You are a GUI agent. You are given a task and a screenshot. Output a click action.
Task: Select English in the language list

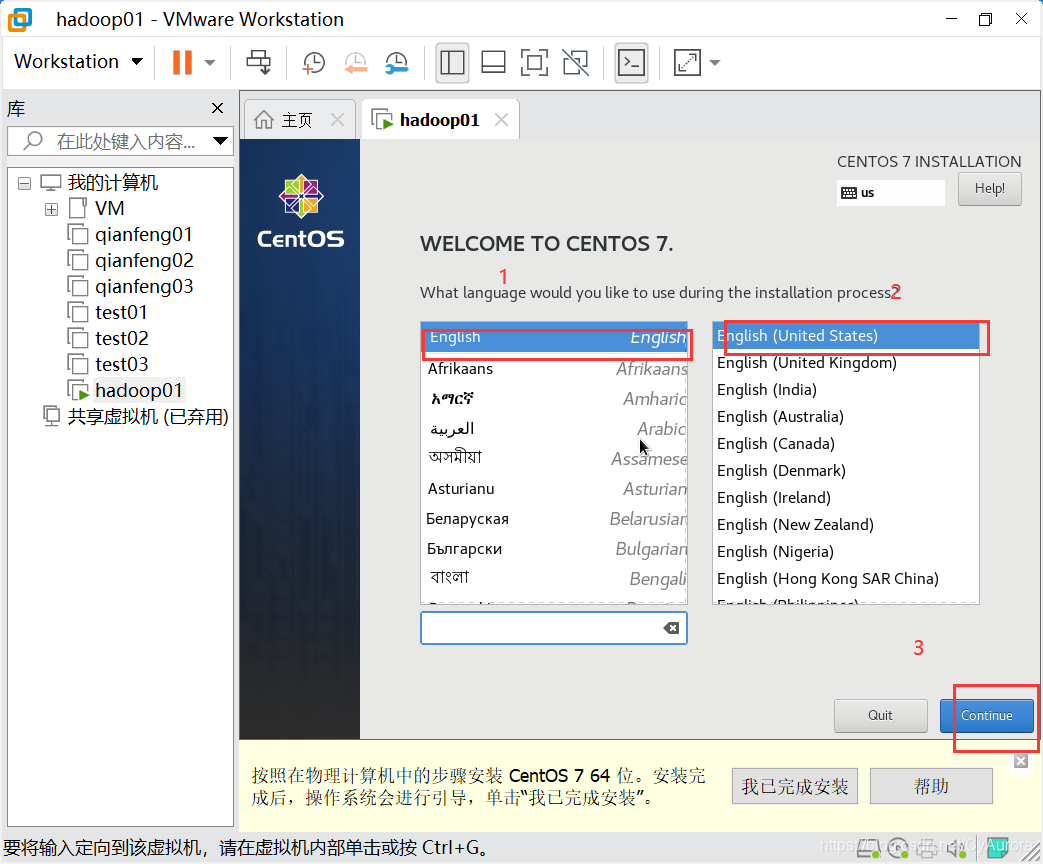554,337
